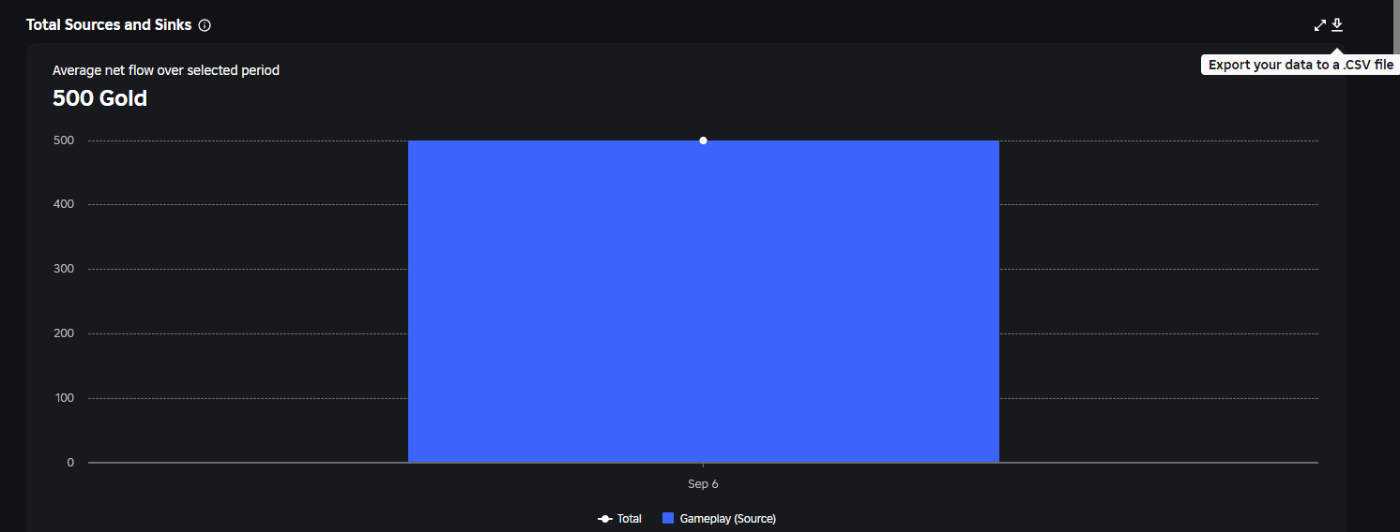Image resolution: width=1400 pixels, height=532 pixels.
Task: Click the 200 y-axis label
Action: (x=64, y=333)
